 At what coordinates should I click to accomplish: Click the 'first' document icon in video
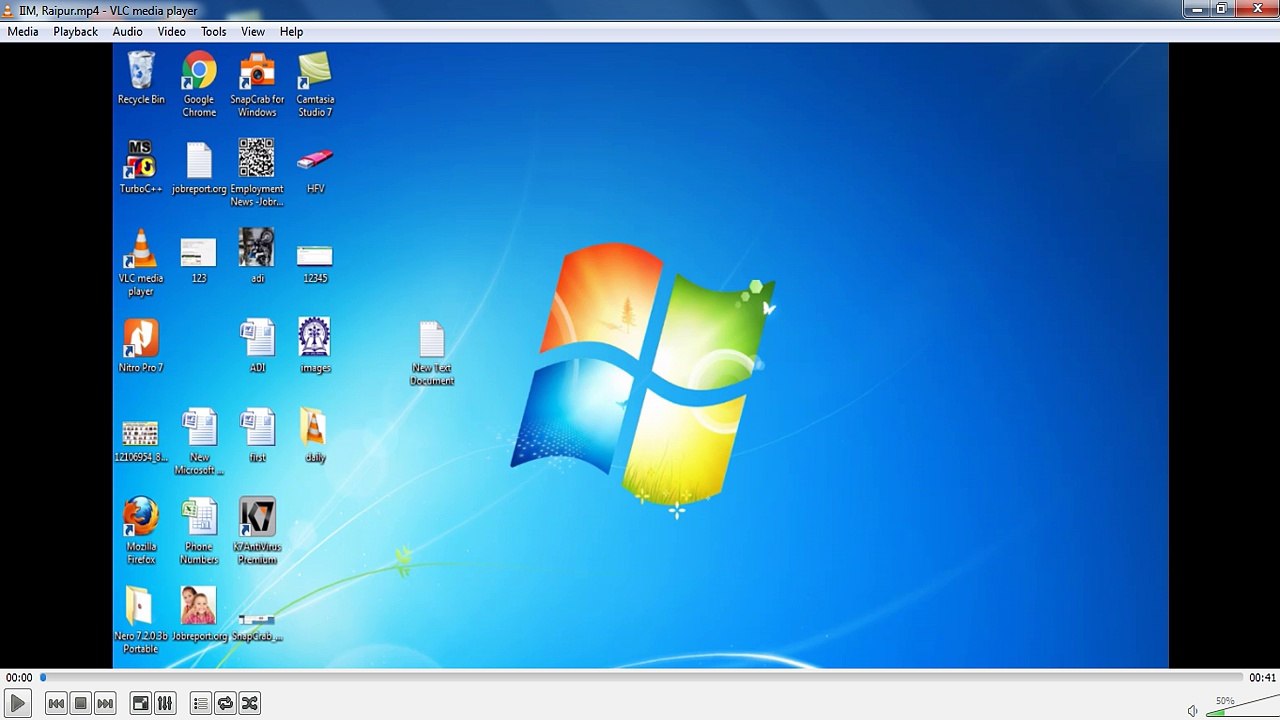257,435
